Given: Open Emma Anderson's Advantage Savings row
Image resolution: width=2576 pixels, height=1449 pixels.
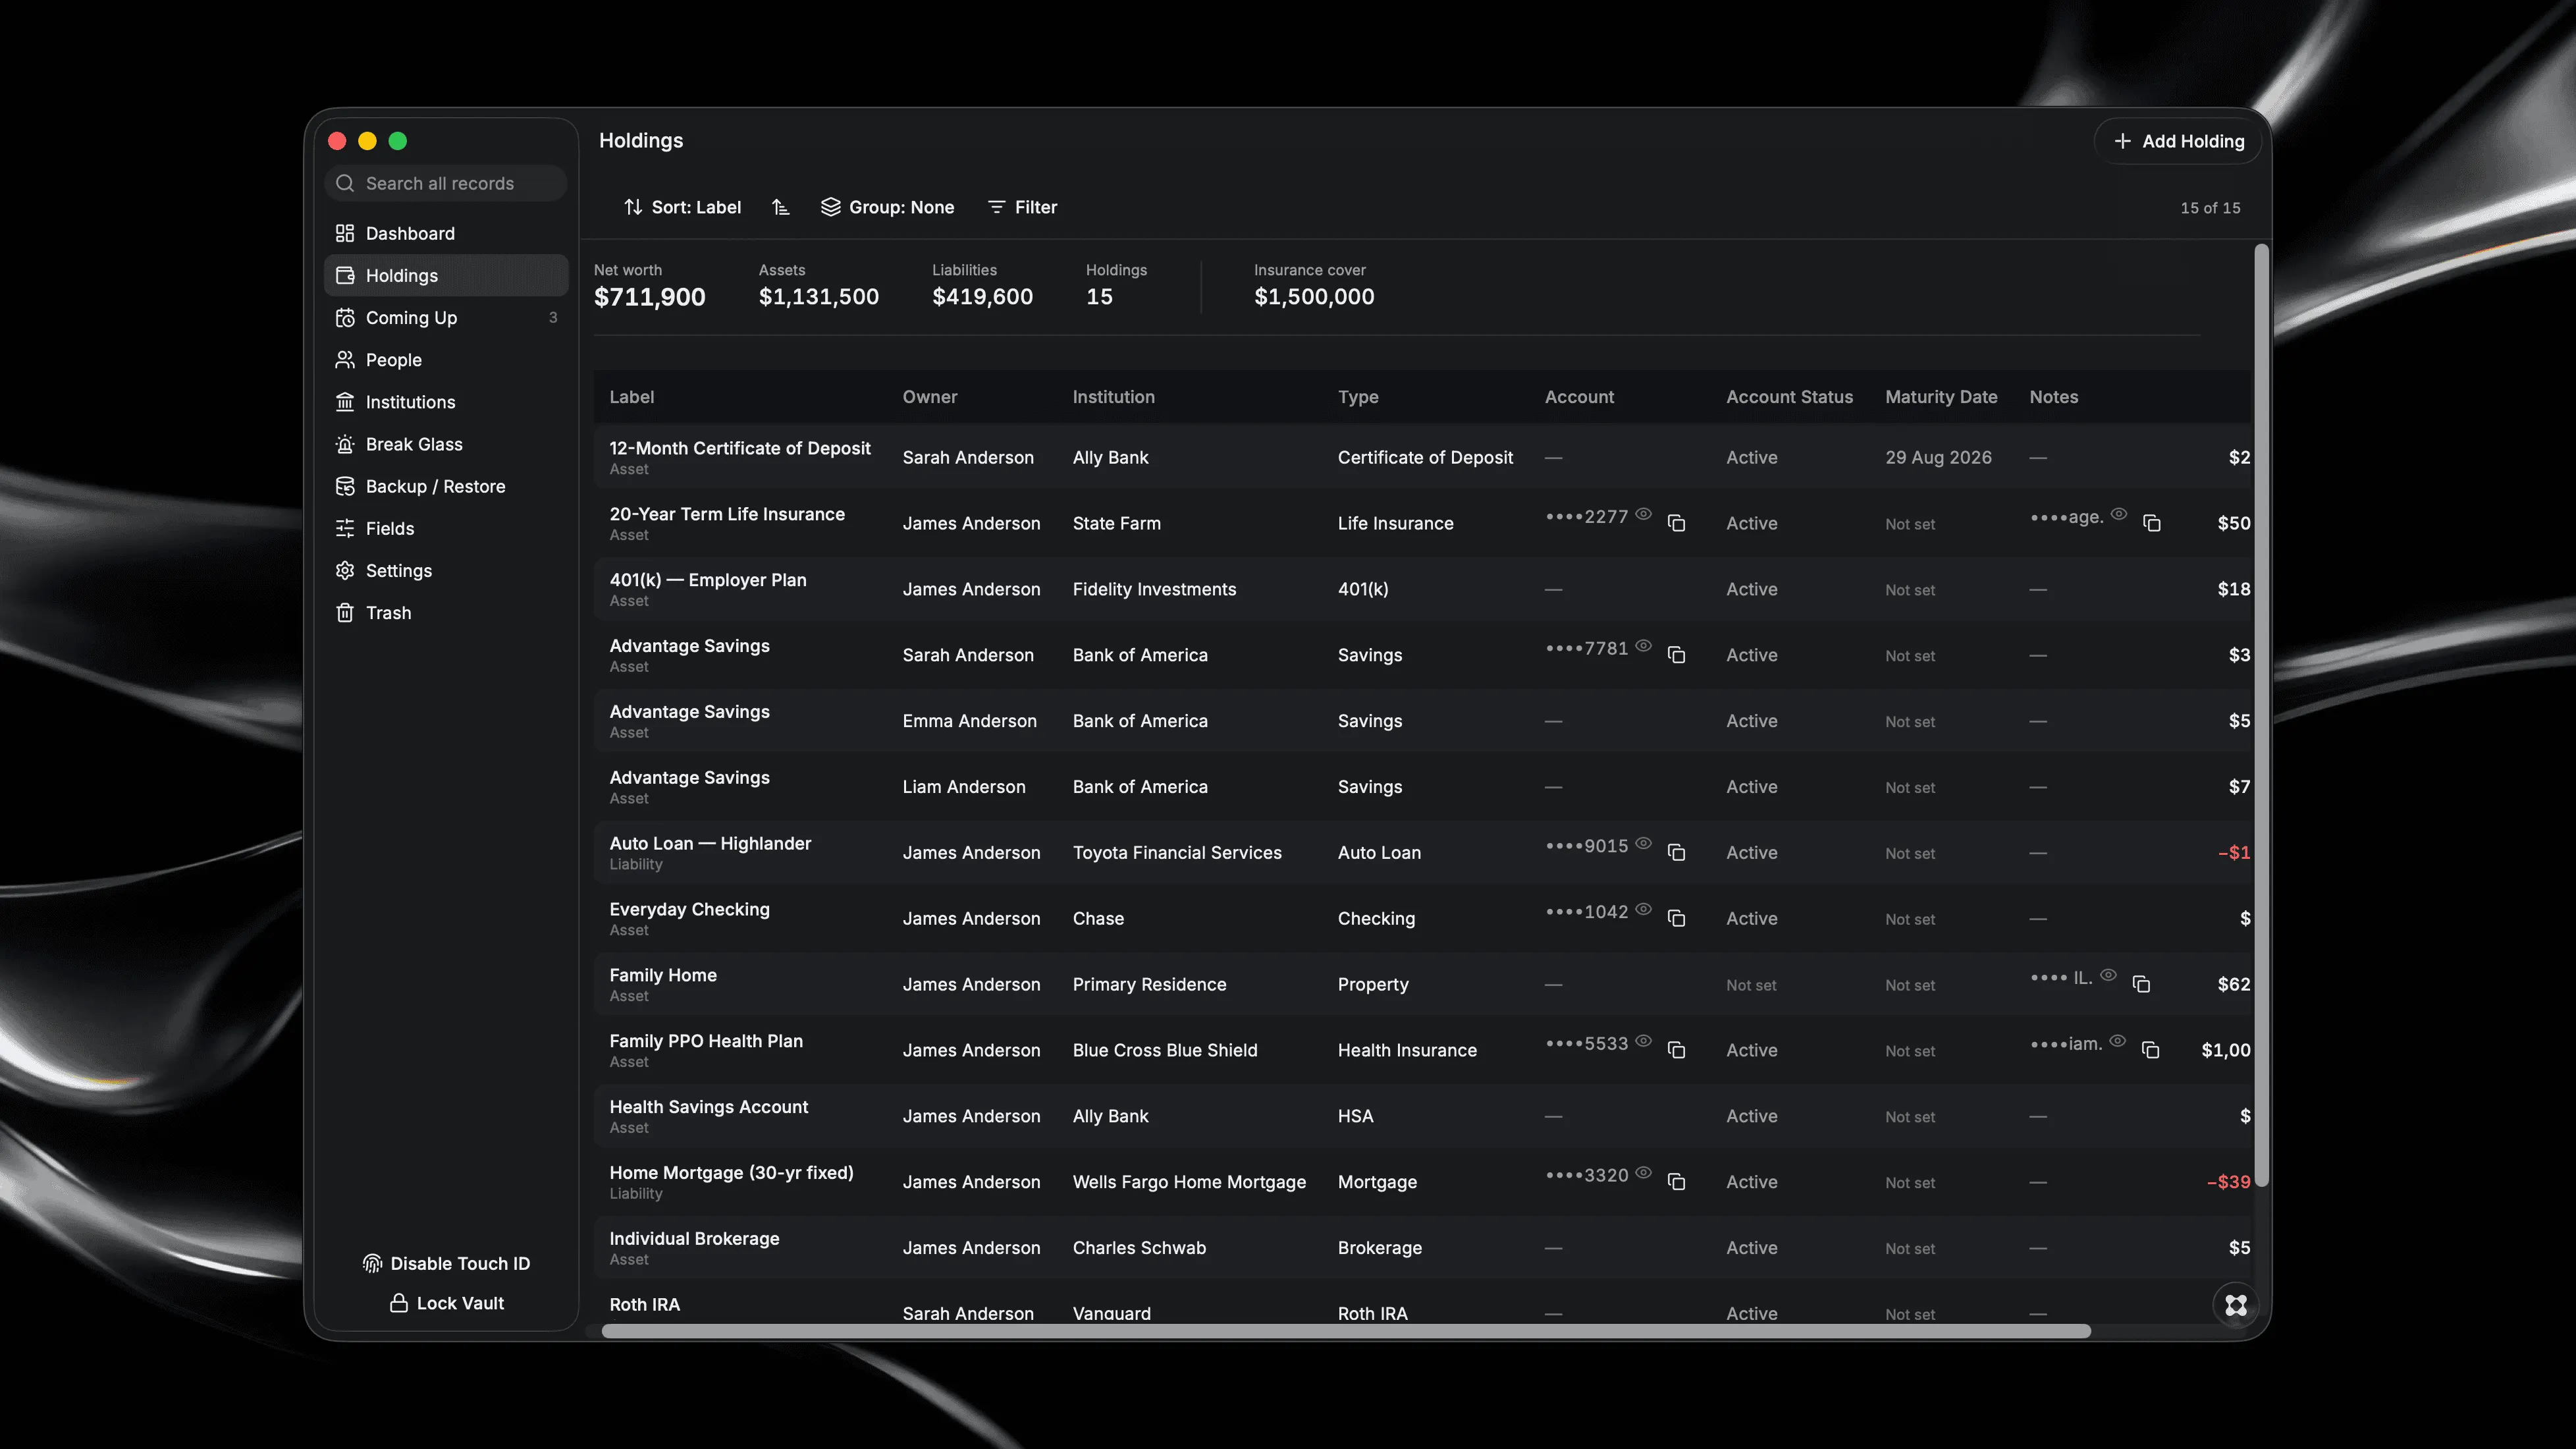Looking at the screenshot, I should 1422,721.
